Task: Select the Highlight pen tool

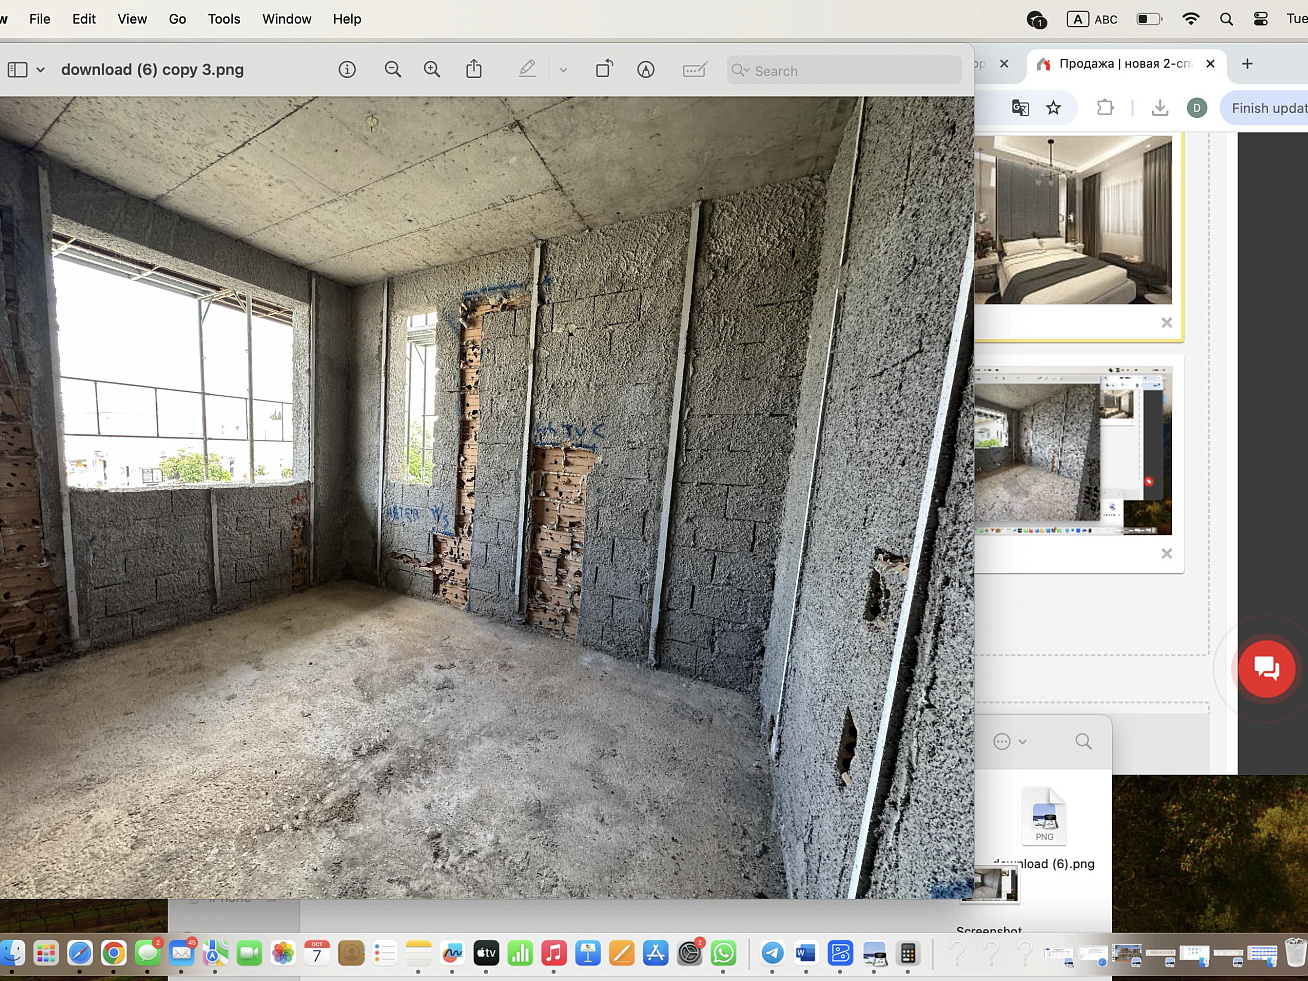Action: [527, 69]
